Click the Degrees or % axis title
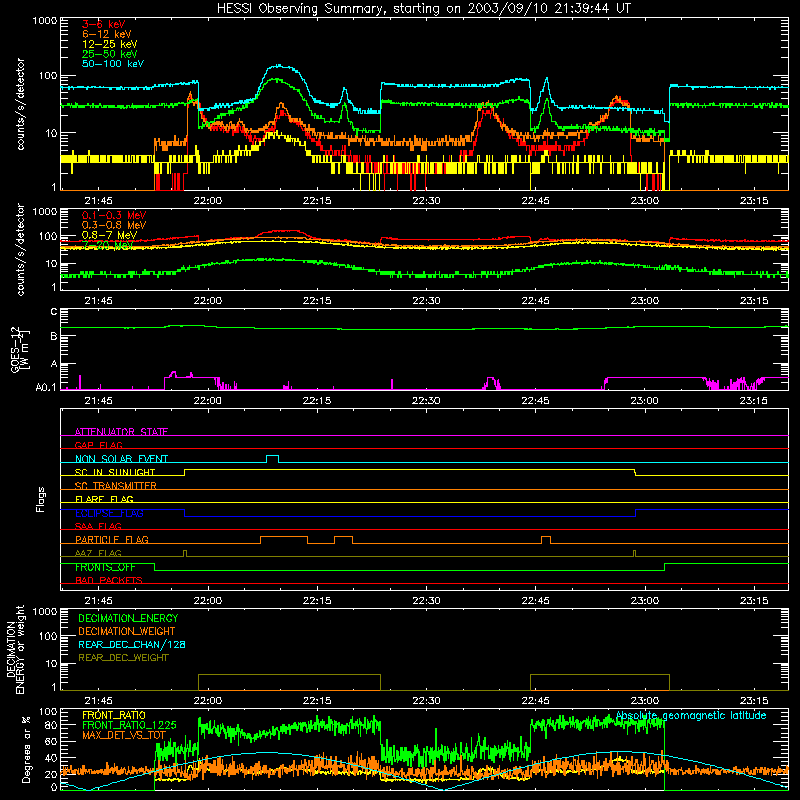Viewport: 800px width, 800px height. [x=26, y=749]
